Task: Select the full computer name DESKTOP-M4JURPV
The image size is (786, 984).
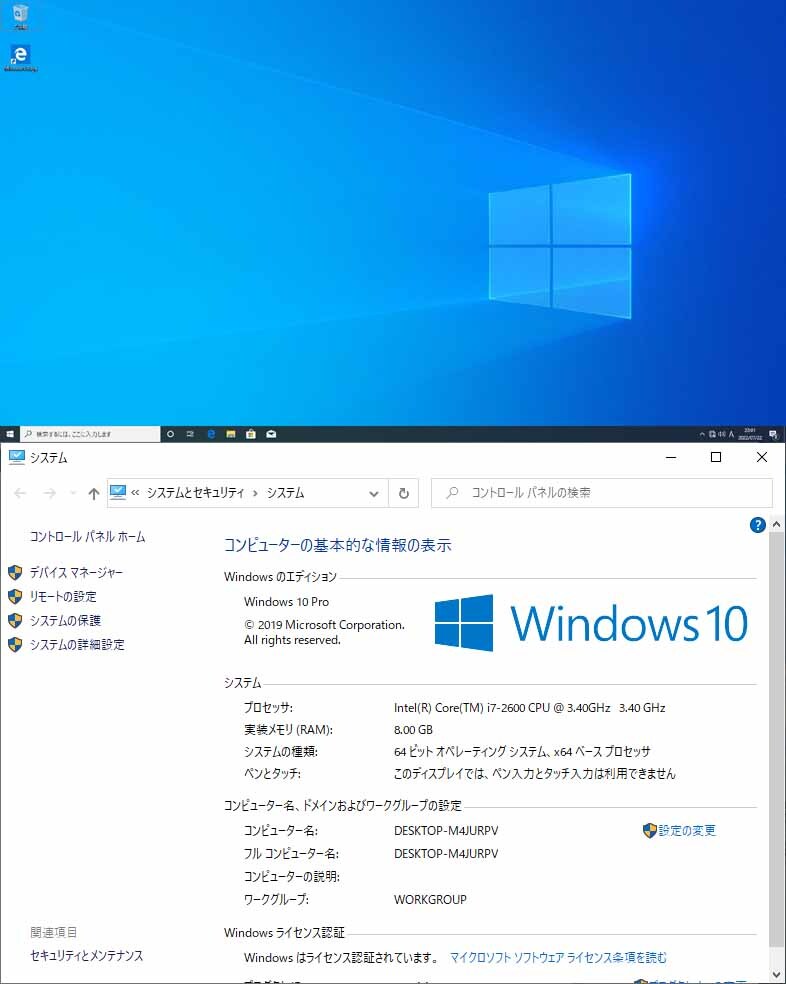Action: (x=446, y=853)
